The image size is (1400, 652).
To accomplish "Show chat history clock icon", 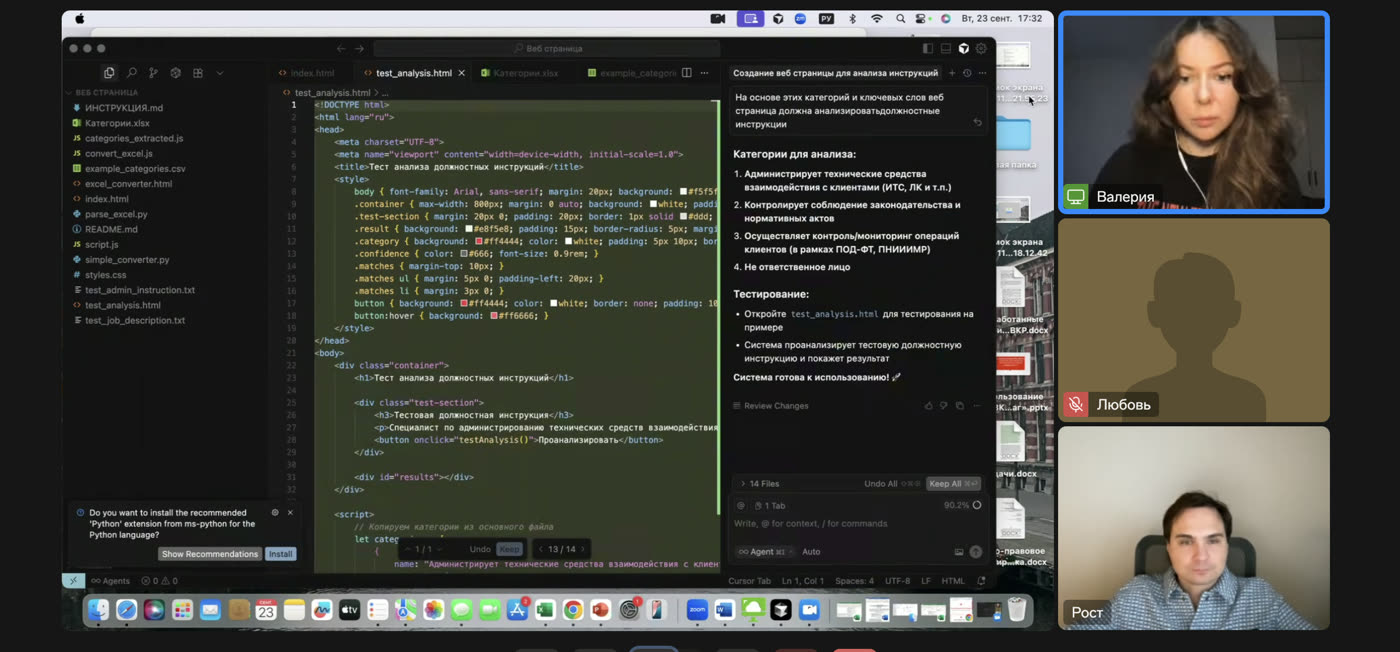I will click(967, 73).
